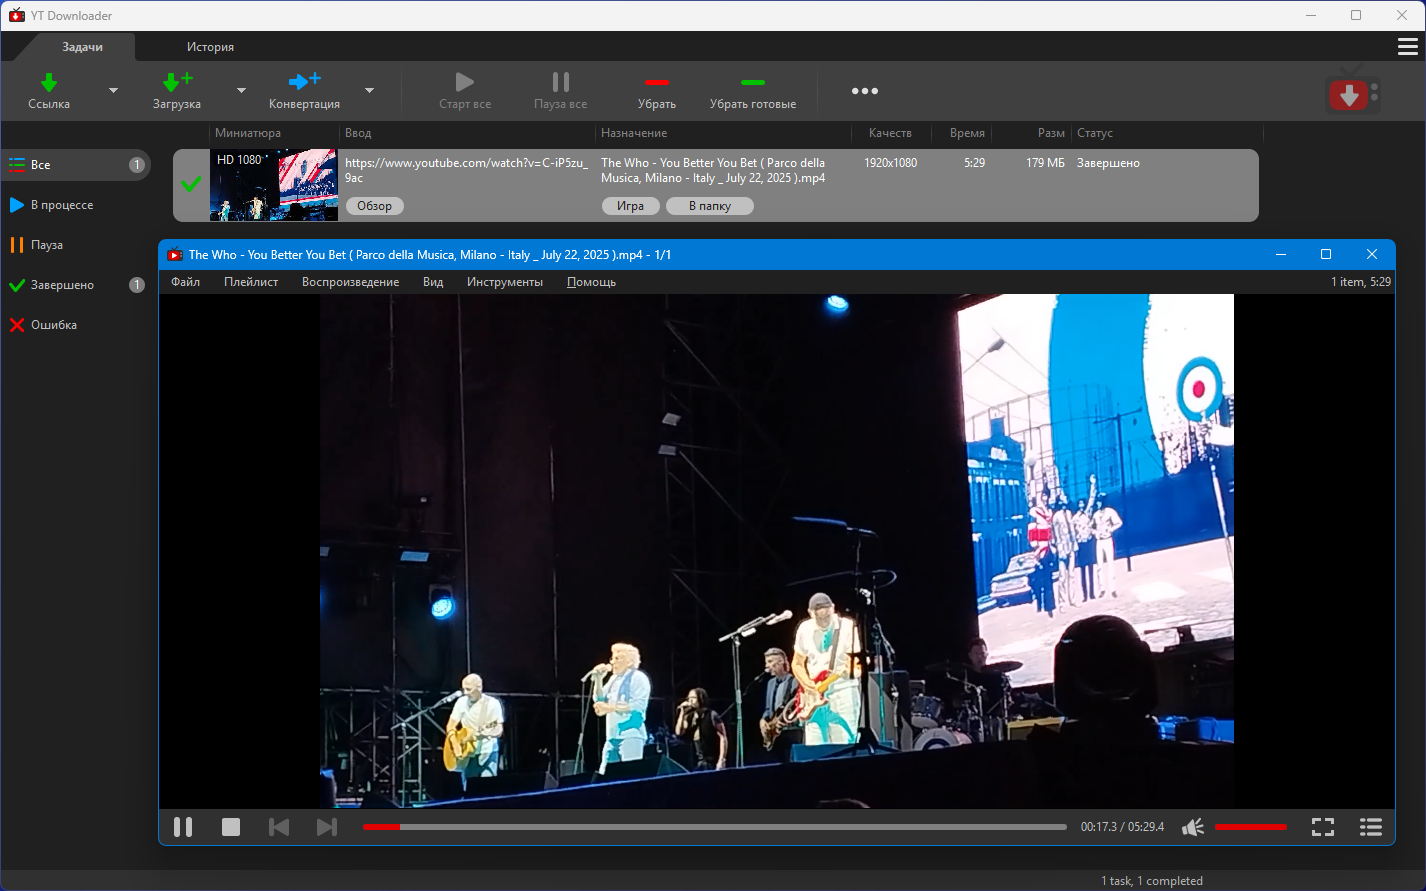Click the Конвертация convert icon

pyautogui.click(x=304, y=82)
